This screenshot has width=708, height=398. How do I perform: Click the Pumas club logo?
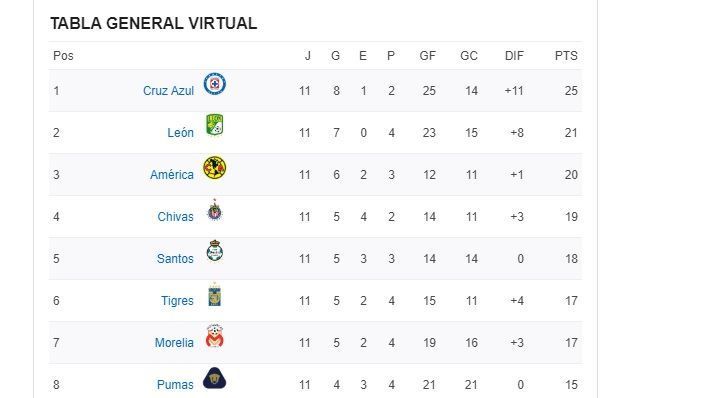[214, 378]
